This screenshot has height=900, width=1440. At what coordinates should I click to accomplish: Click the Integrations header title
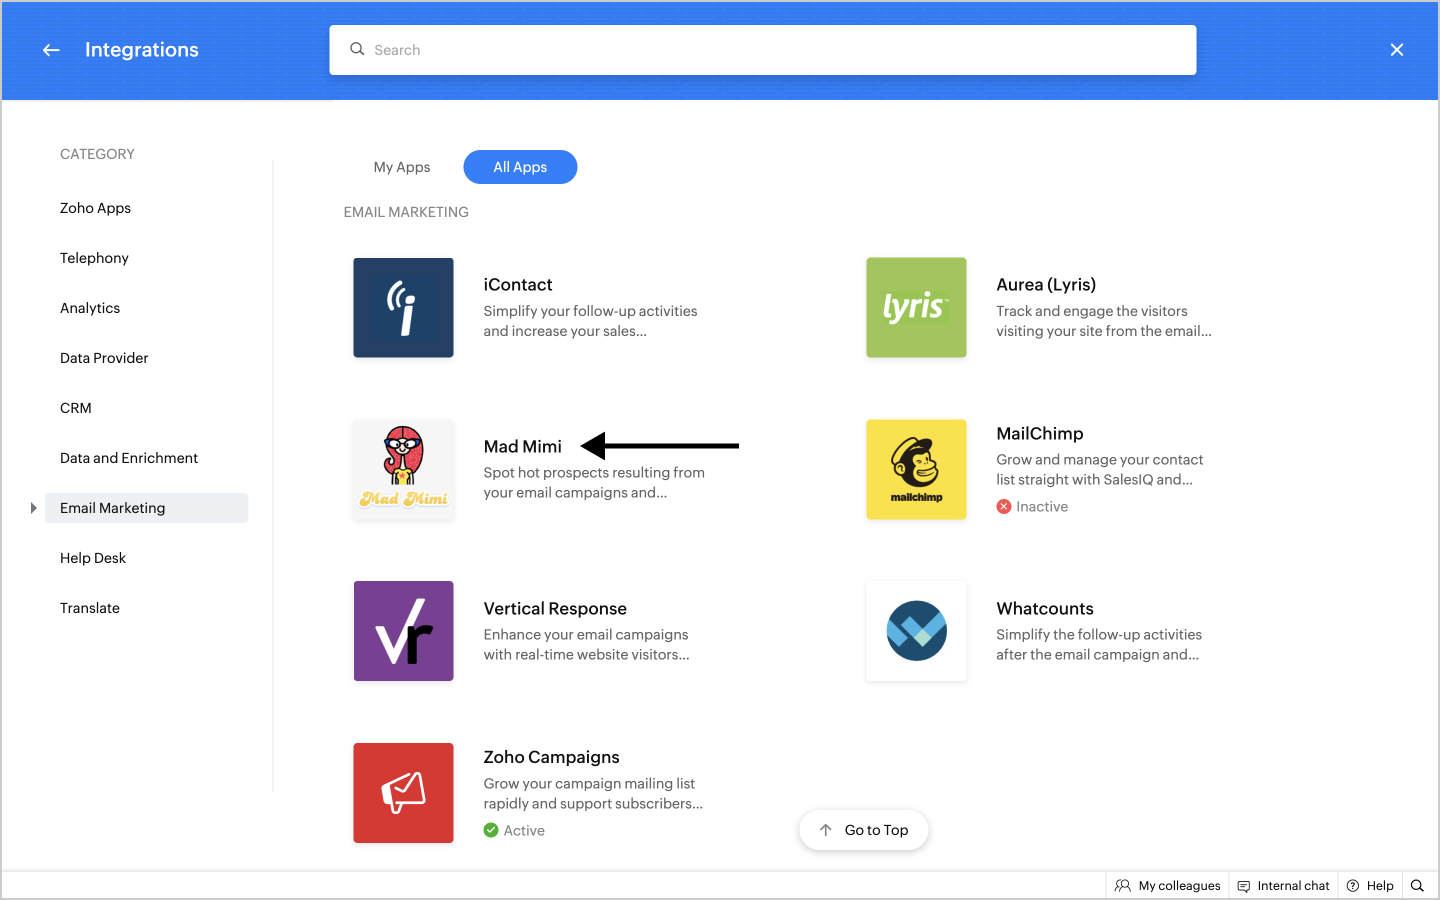pos(142,50)
